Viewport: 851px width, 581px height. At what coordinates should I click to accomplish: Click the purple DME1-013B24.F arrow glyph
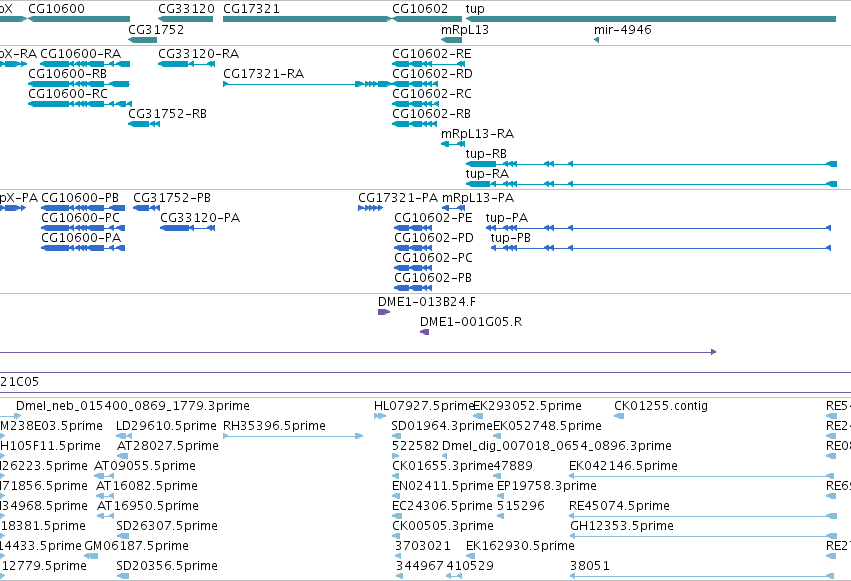coord(384,312)
